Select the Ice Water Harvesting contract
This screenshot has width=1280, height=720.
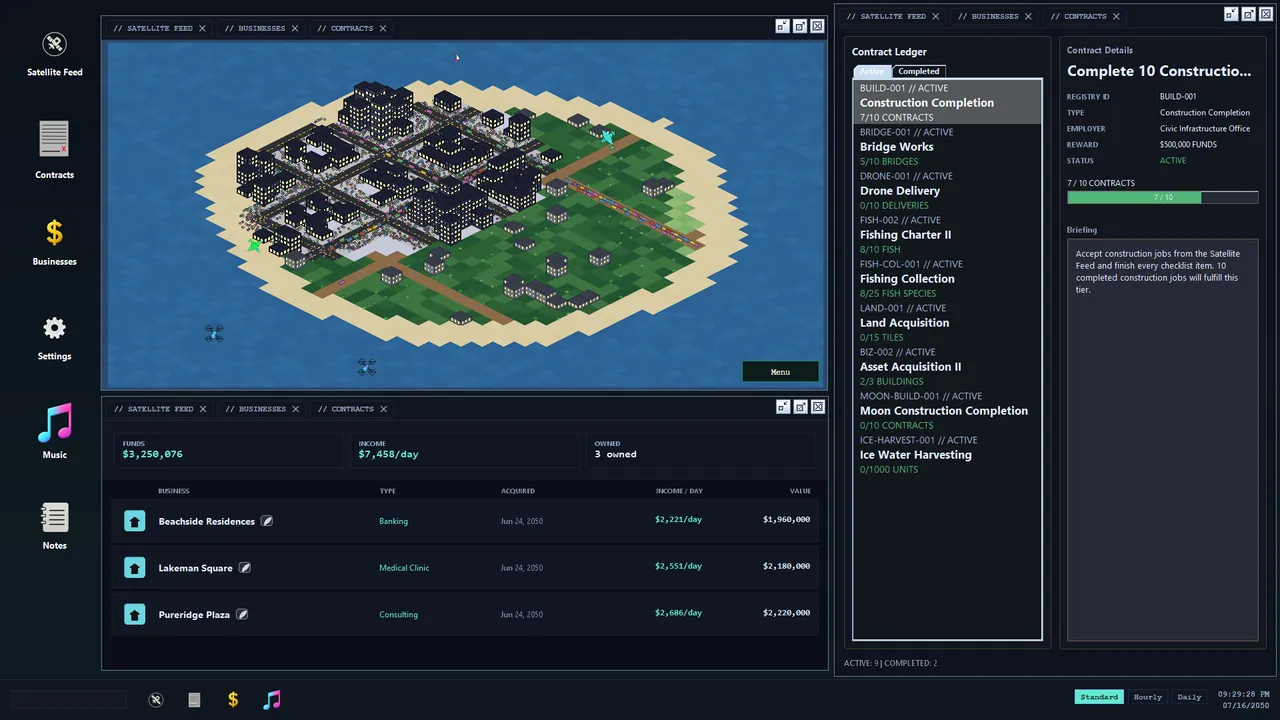click(947, 454)
